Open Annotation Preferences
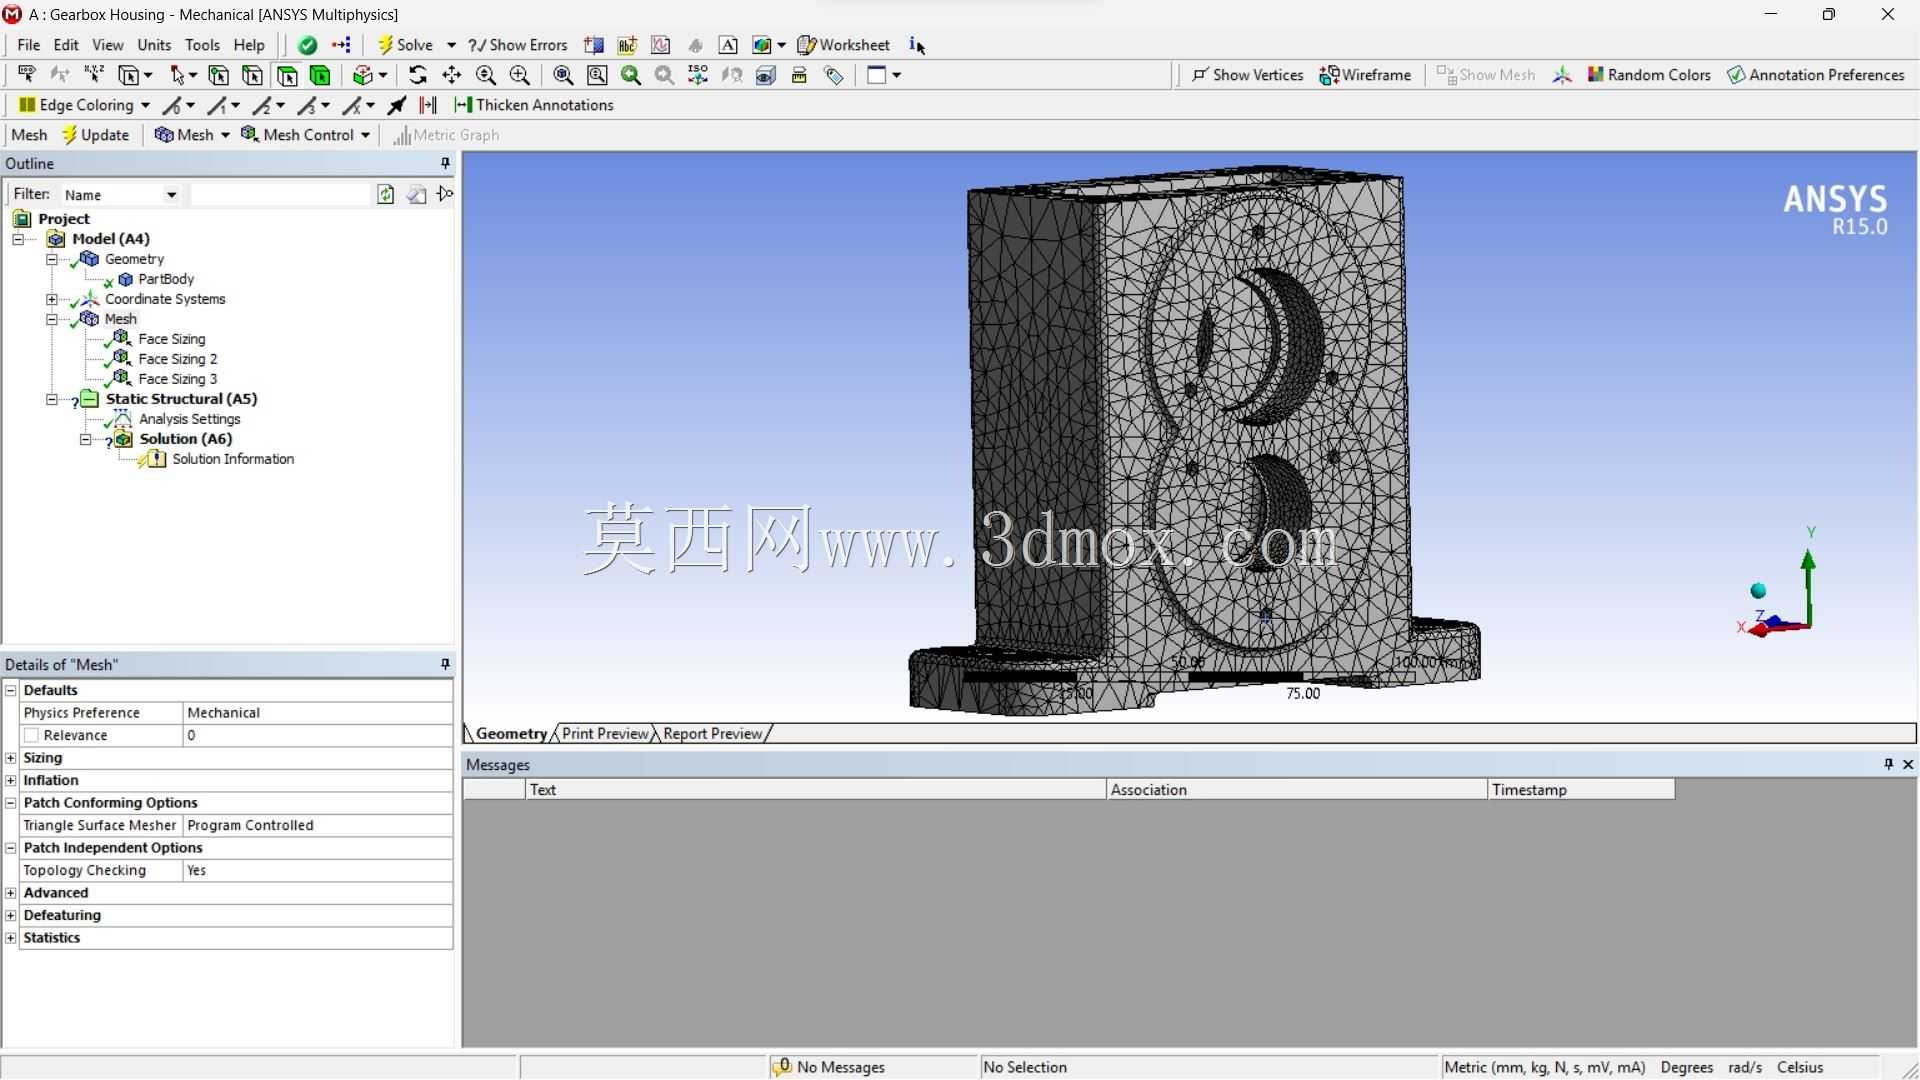Screen dimensions: 1920x1080 (1815, 75)
